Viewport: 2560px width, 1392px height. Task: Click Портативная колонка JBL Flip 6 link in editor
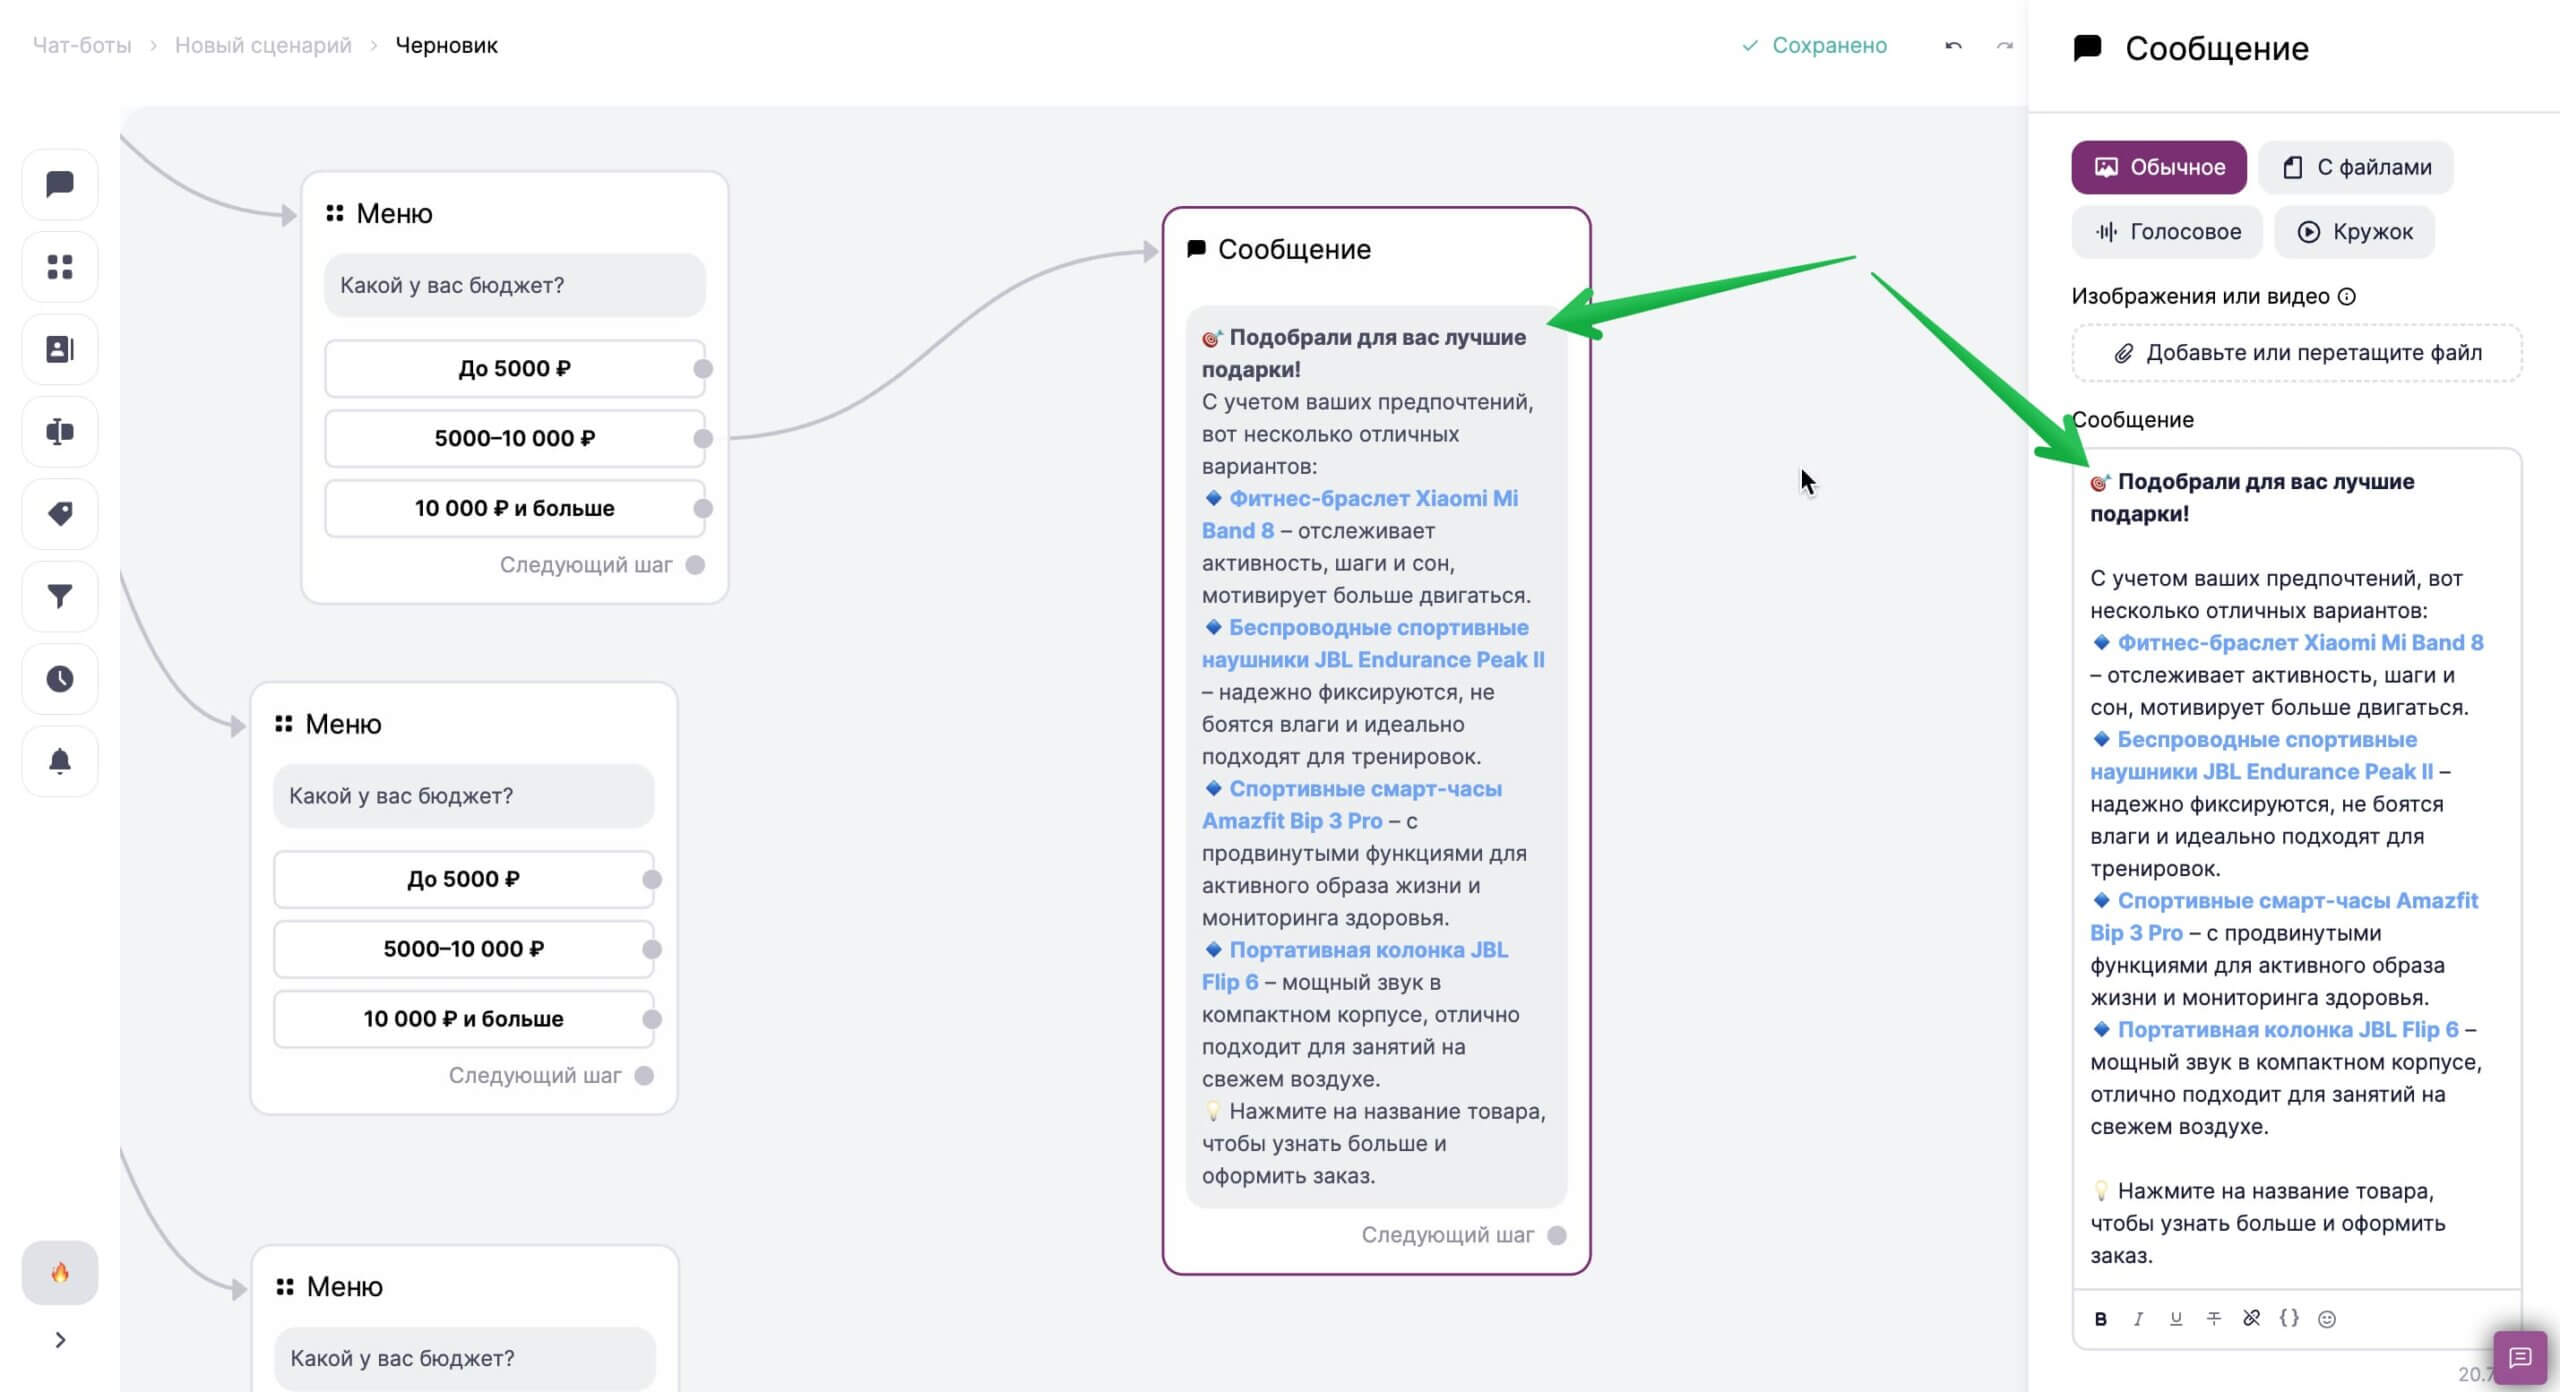pos(2288,1030)
